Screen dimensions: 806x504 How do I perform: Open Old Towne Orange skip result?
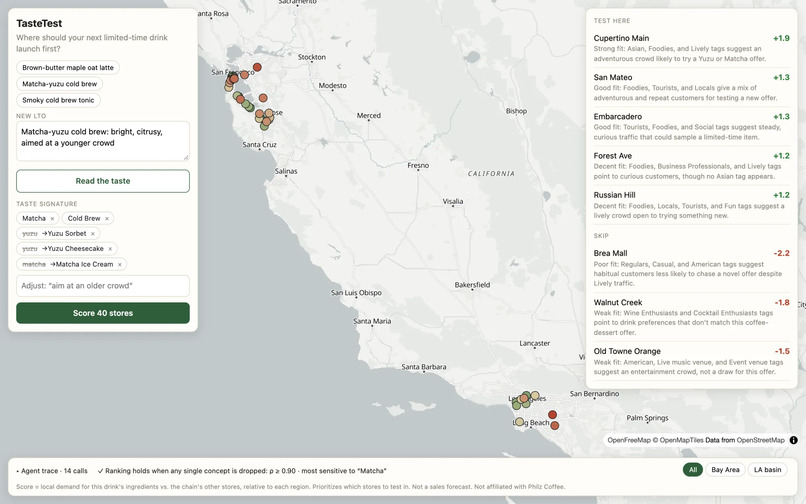click(691, 361)
